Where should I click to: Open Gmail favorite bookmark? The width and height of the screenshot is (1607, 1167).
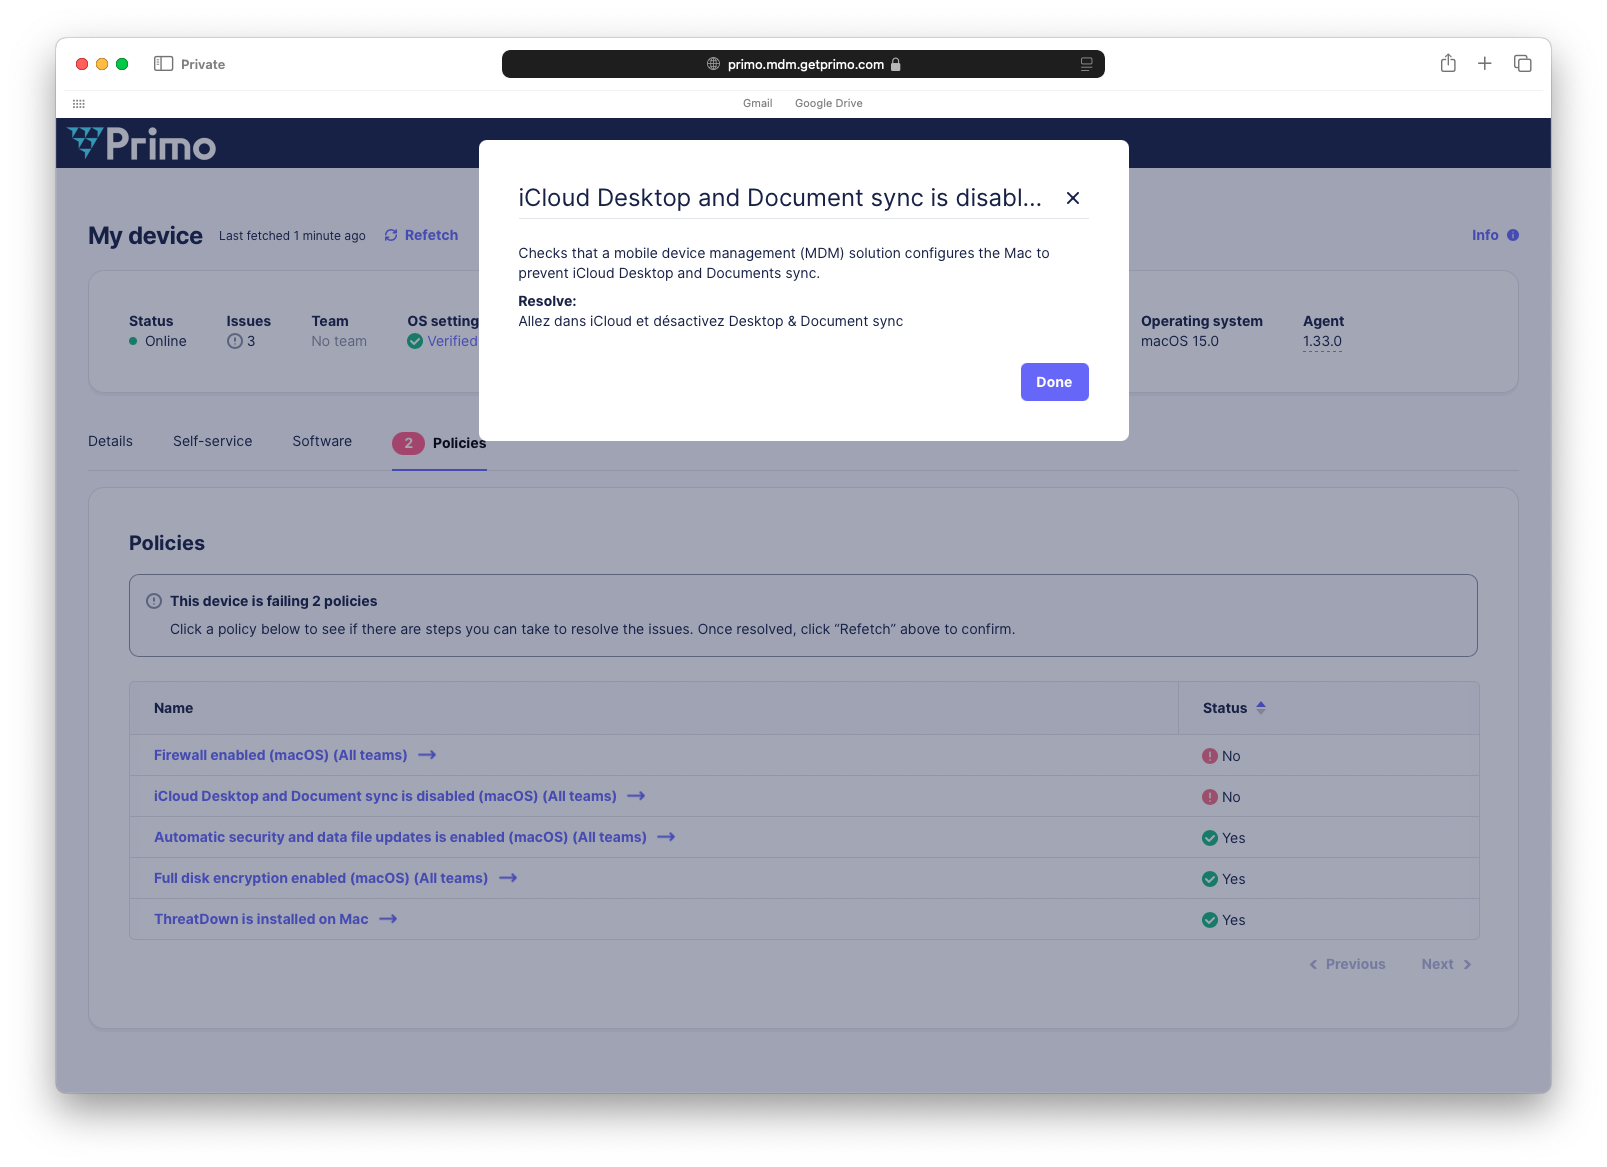(x=757, y=103)
